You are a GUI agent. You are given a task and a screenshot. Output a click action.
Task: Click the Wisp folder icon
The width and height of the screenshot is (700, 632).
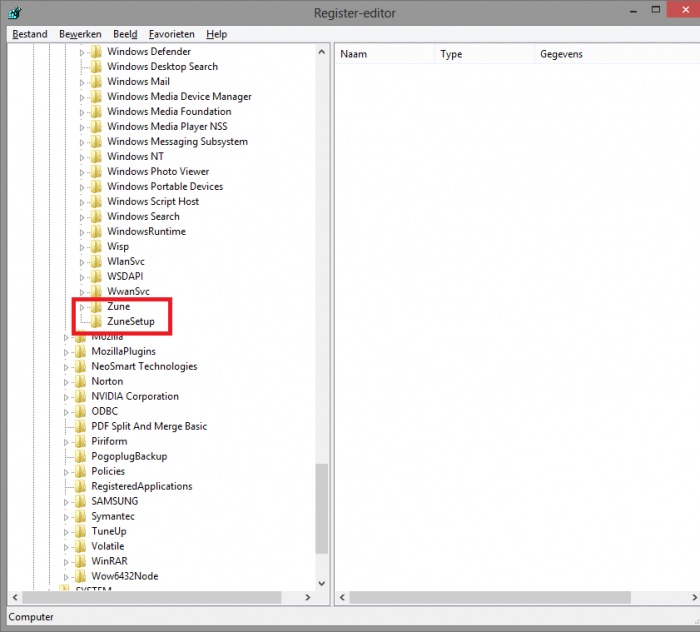tap(96, 246)
